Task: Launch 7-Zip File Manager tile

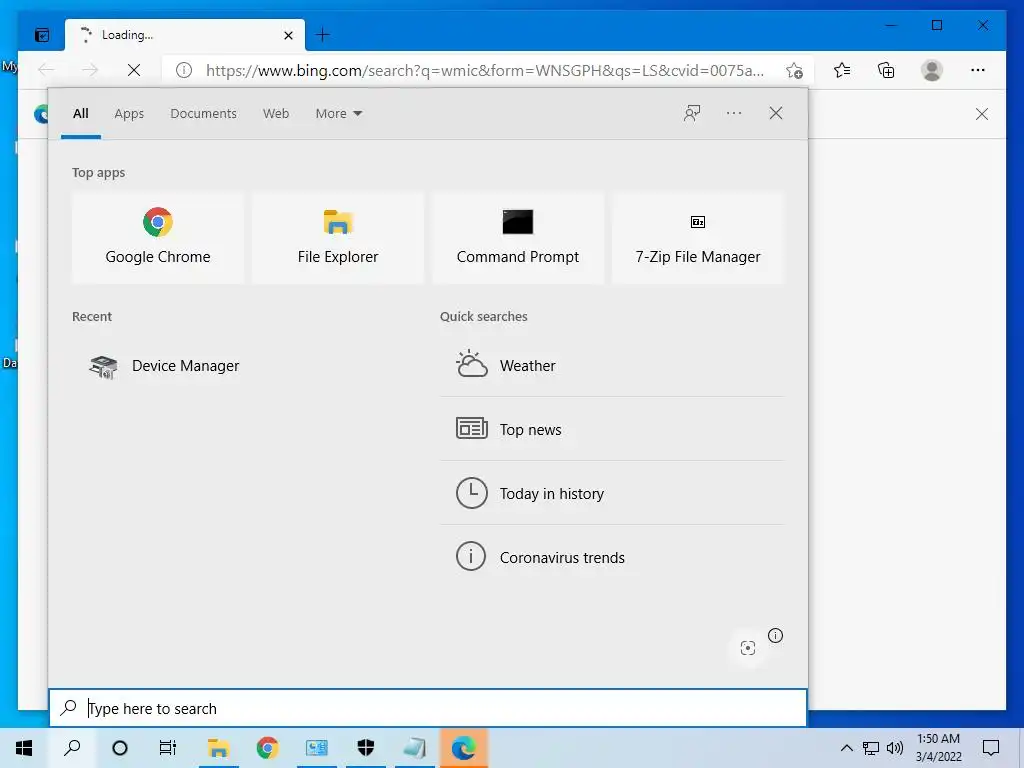Action: pos(697,238)
